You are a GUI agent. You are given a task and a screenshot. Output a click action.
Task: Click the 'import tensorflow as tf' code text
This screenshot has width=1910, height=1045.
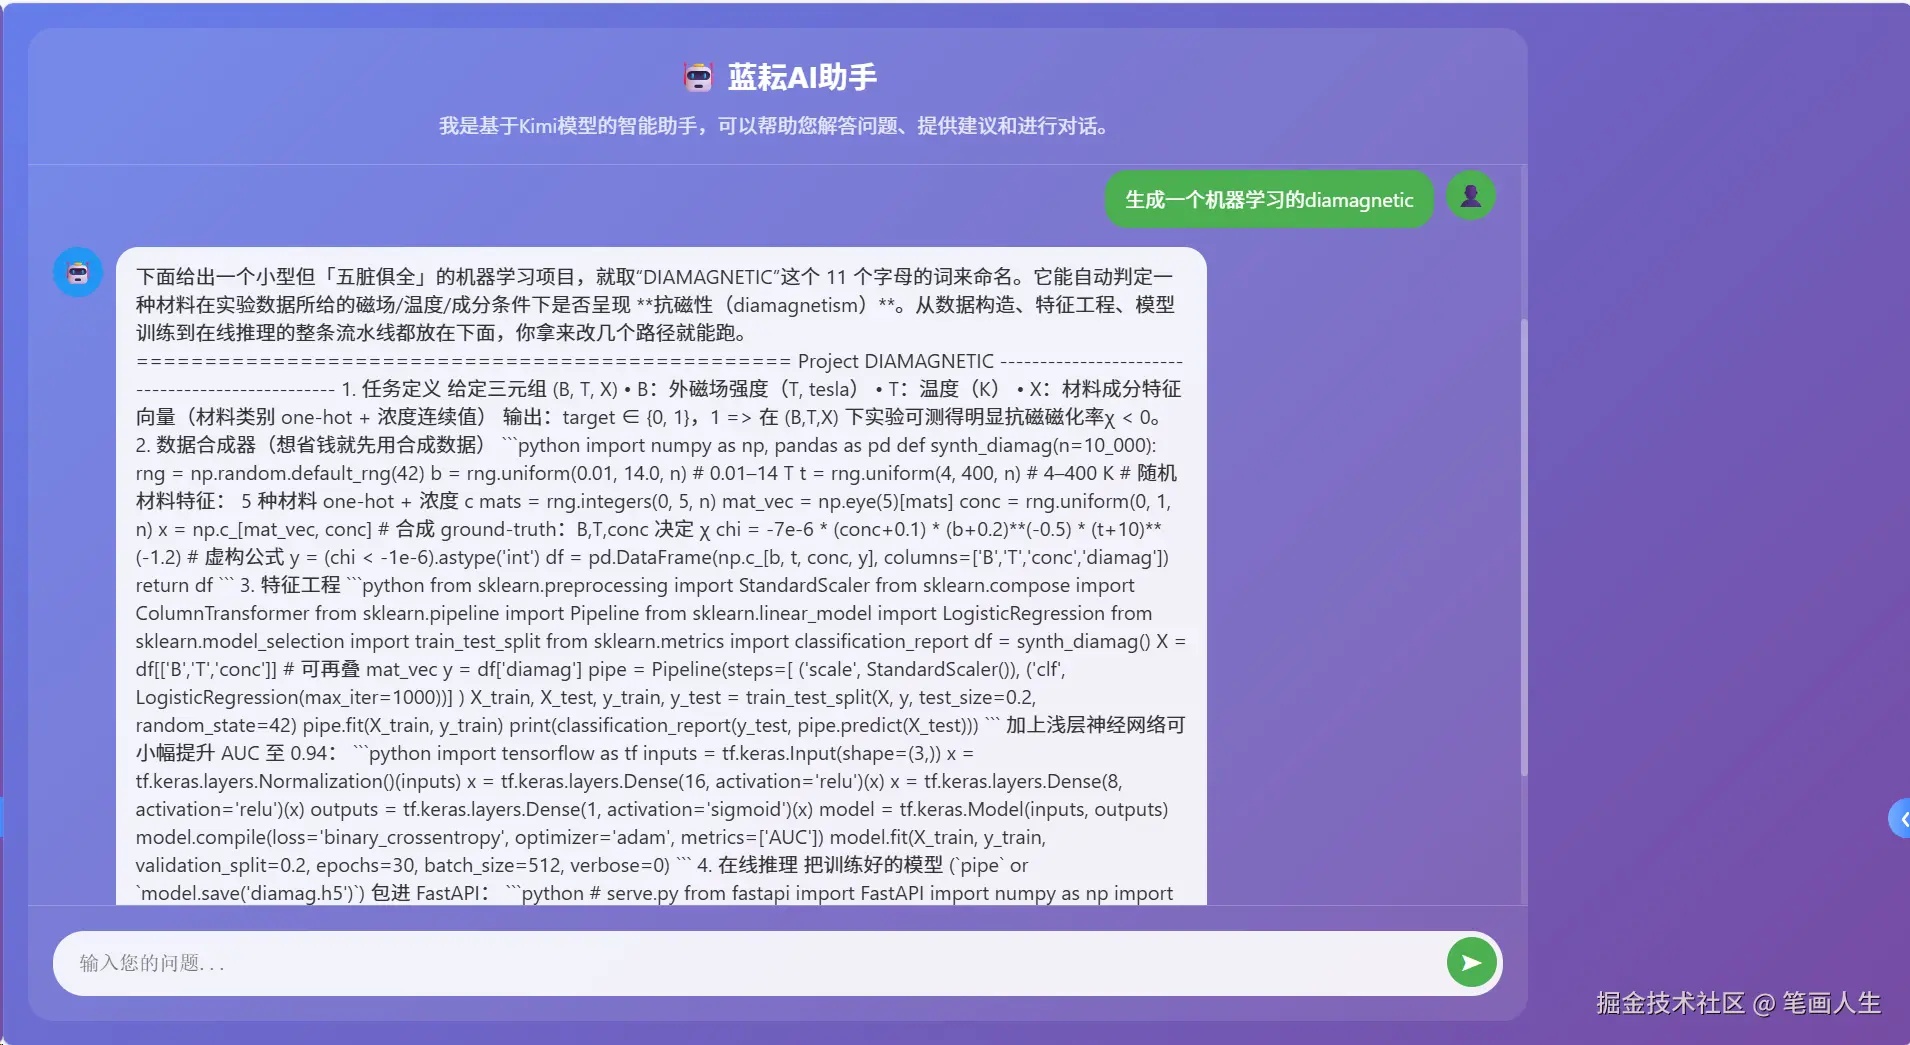pyautogui.click(x=539, y=753)
